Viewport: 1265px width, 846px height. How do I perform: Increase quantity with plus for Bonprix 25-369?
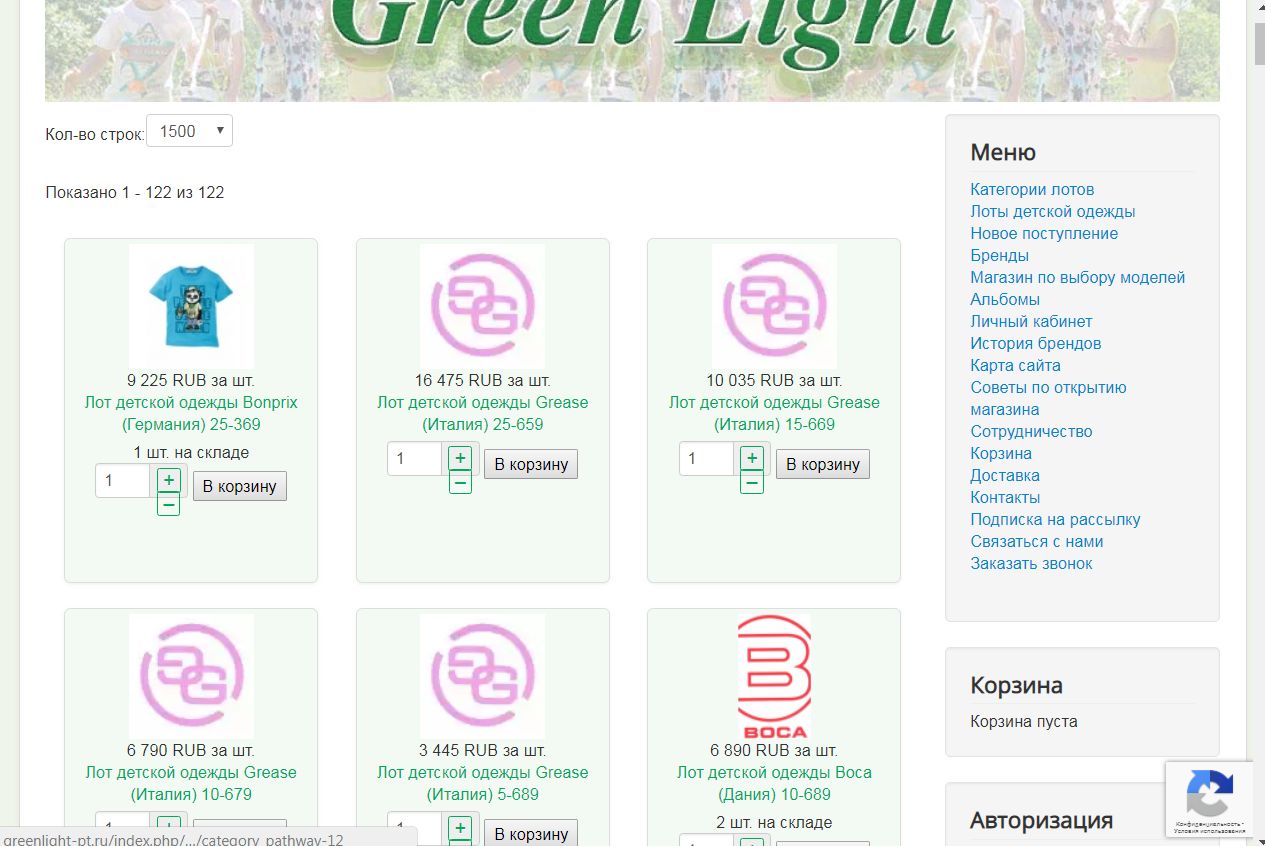pyautogui.click(x=169, y=480)
